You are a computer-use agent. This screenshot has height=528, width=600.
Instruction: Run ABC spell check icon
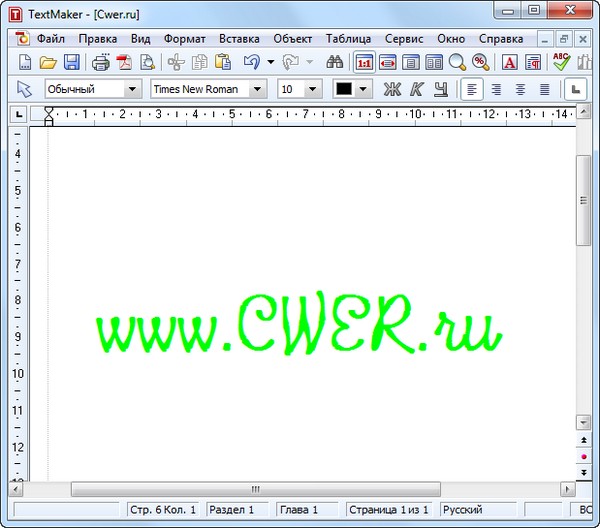pyautogui.click(x=561, y=62)
